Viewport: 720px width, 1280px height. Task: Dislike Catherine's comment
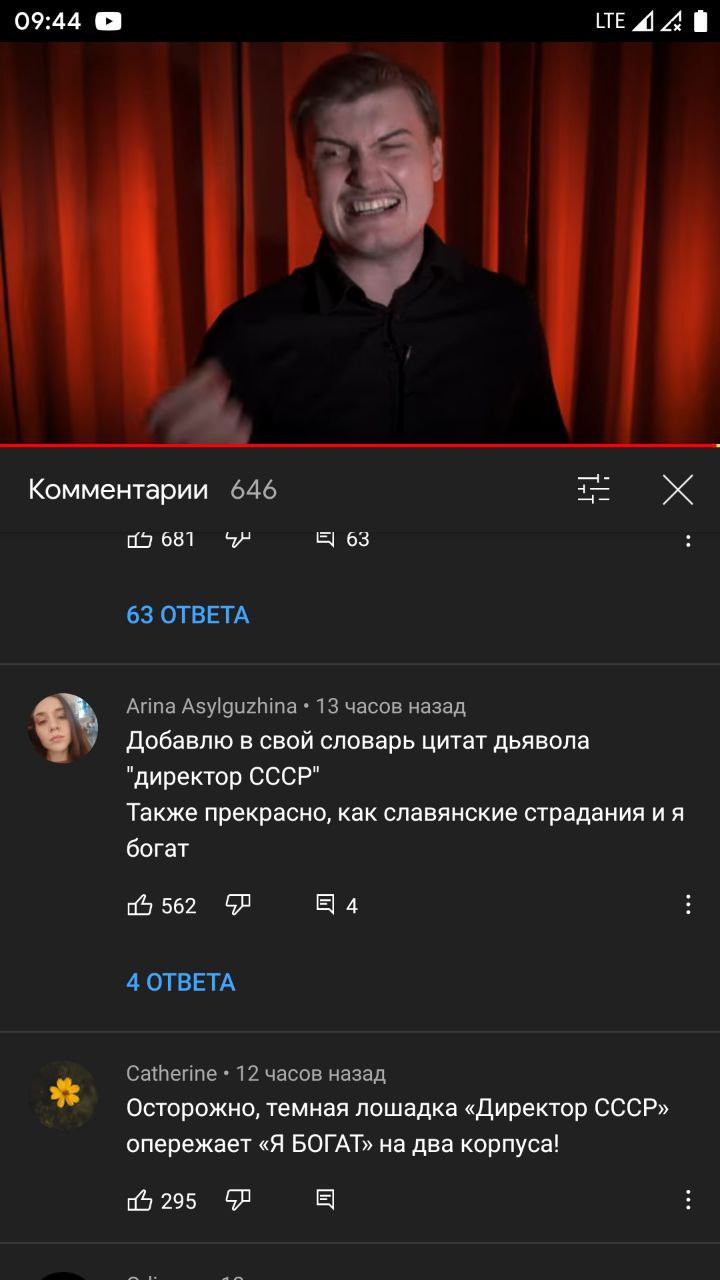[x=238, y=1200]
